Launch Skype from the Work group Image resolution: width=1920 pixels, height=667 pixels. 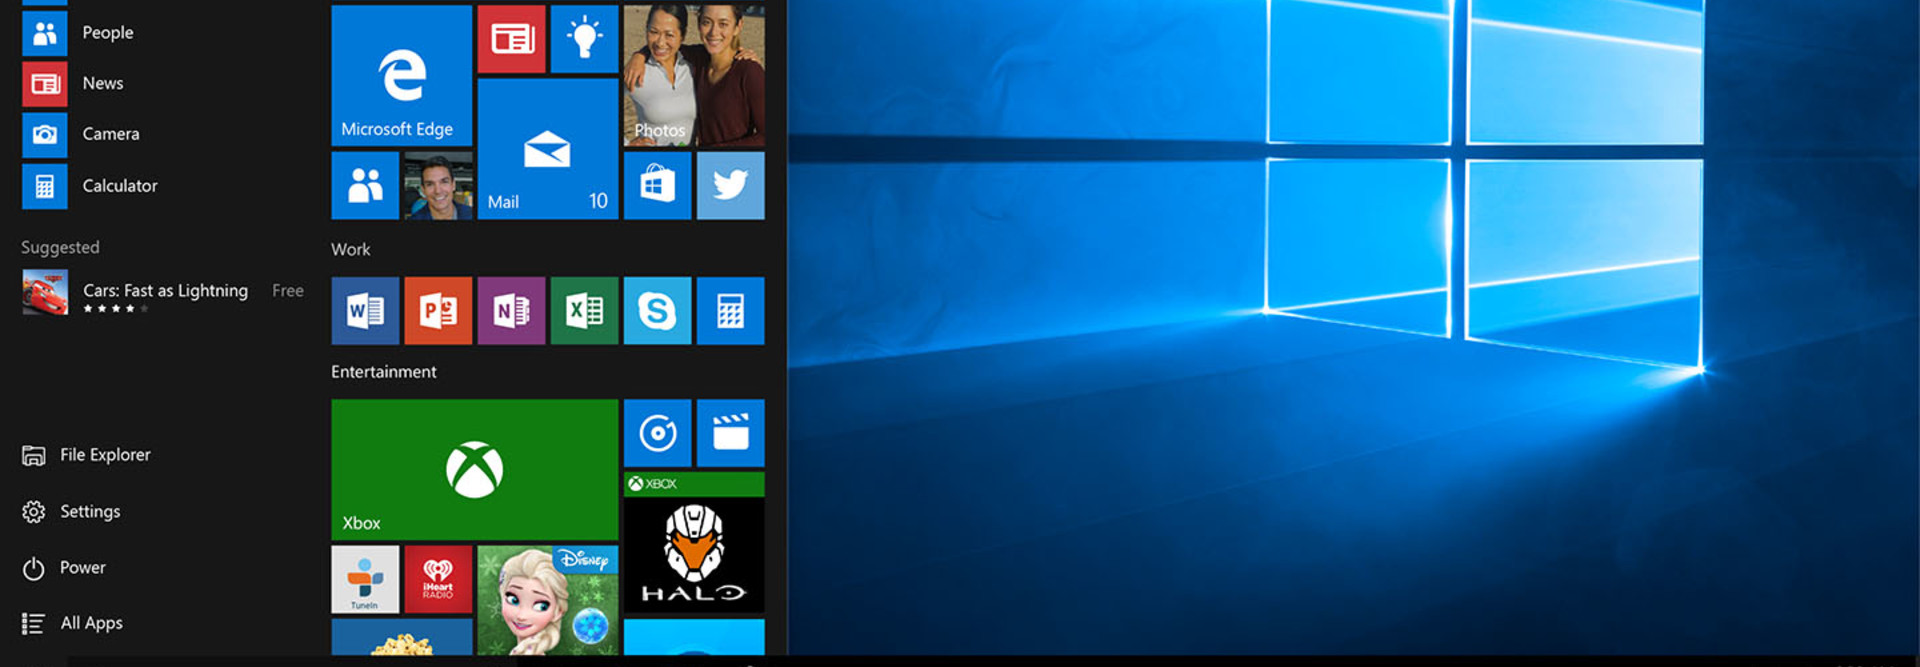coord(657,311)
